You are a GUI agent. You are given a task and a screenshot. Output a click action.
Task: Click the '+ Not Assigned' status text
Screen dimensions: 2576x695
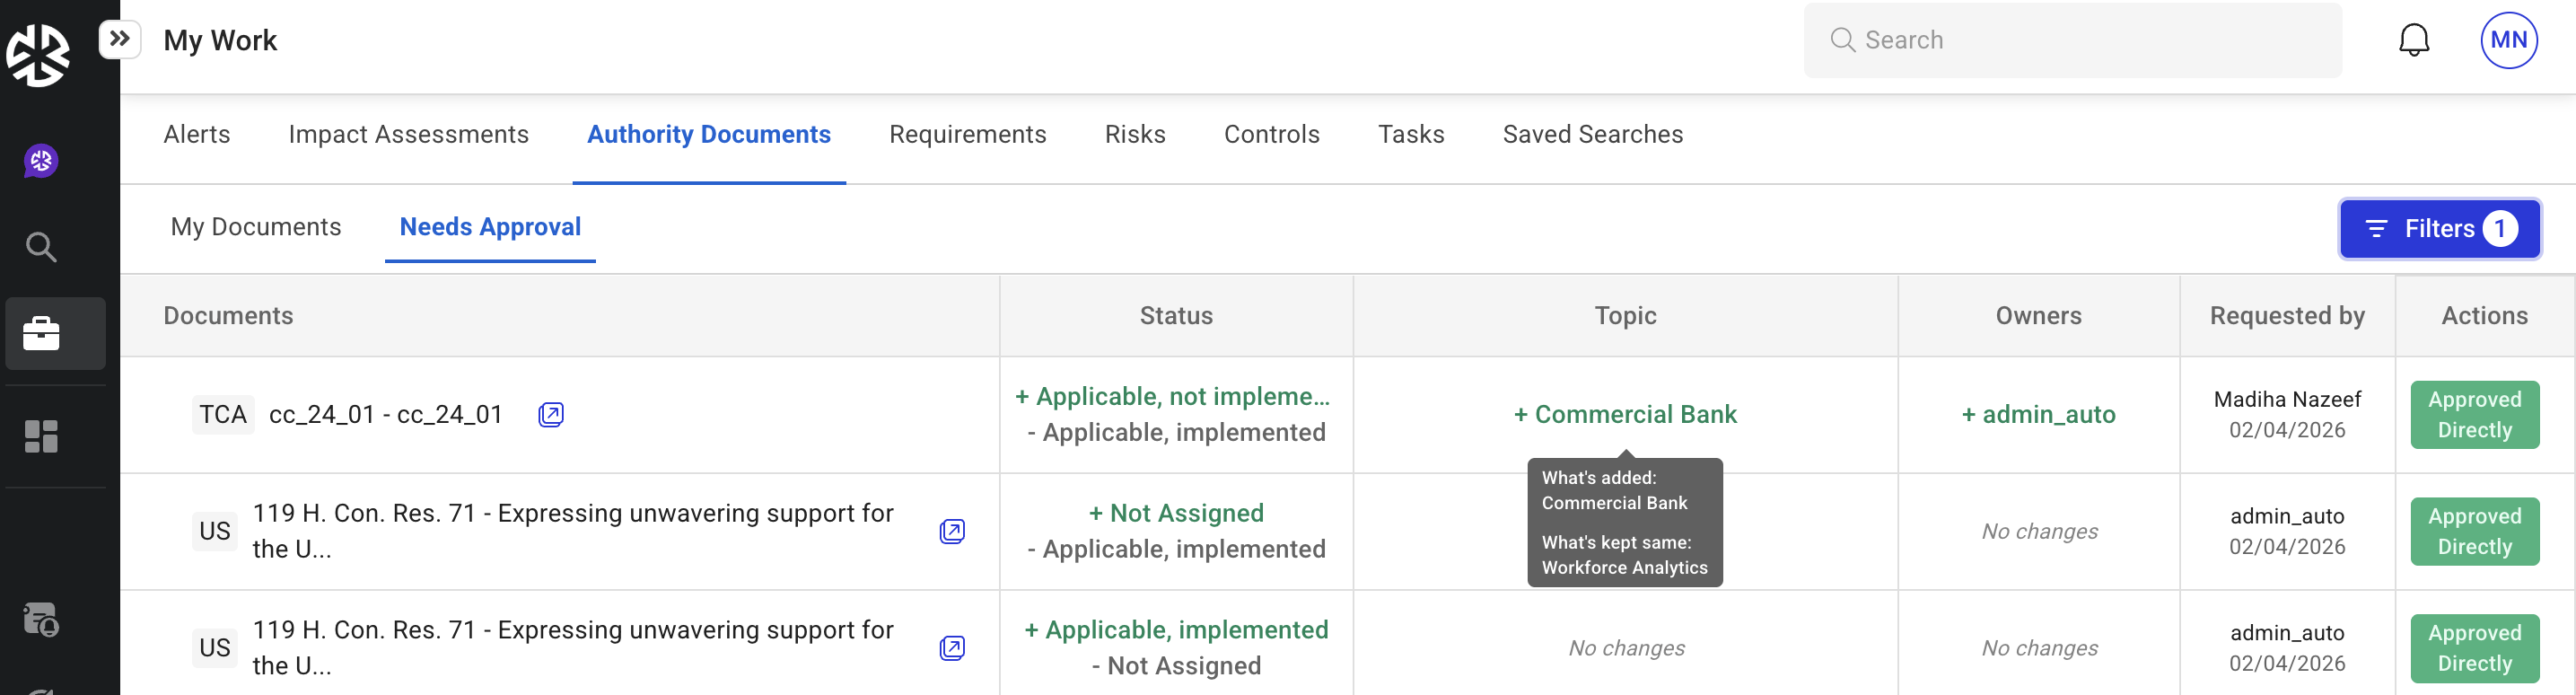click(1176, 513)
